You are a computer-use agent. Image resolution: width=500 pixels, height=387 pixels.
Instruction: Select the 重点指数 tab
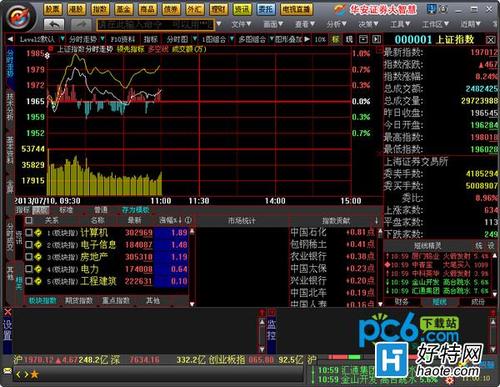click(x=116, y=300)
